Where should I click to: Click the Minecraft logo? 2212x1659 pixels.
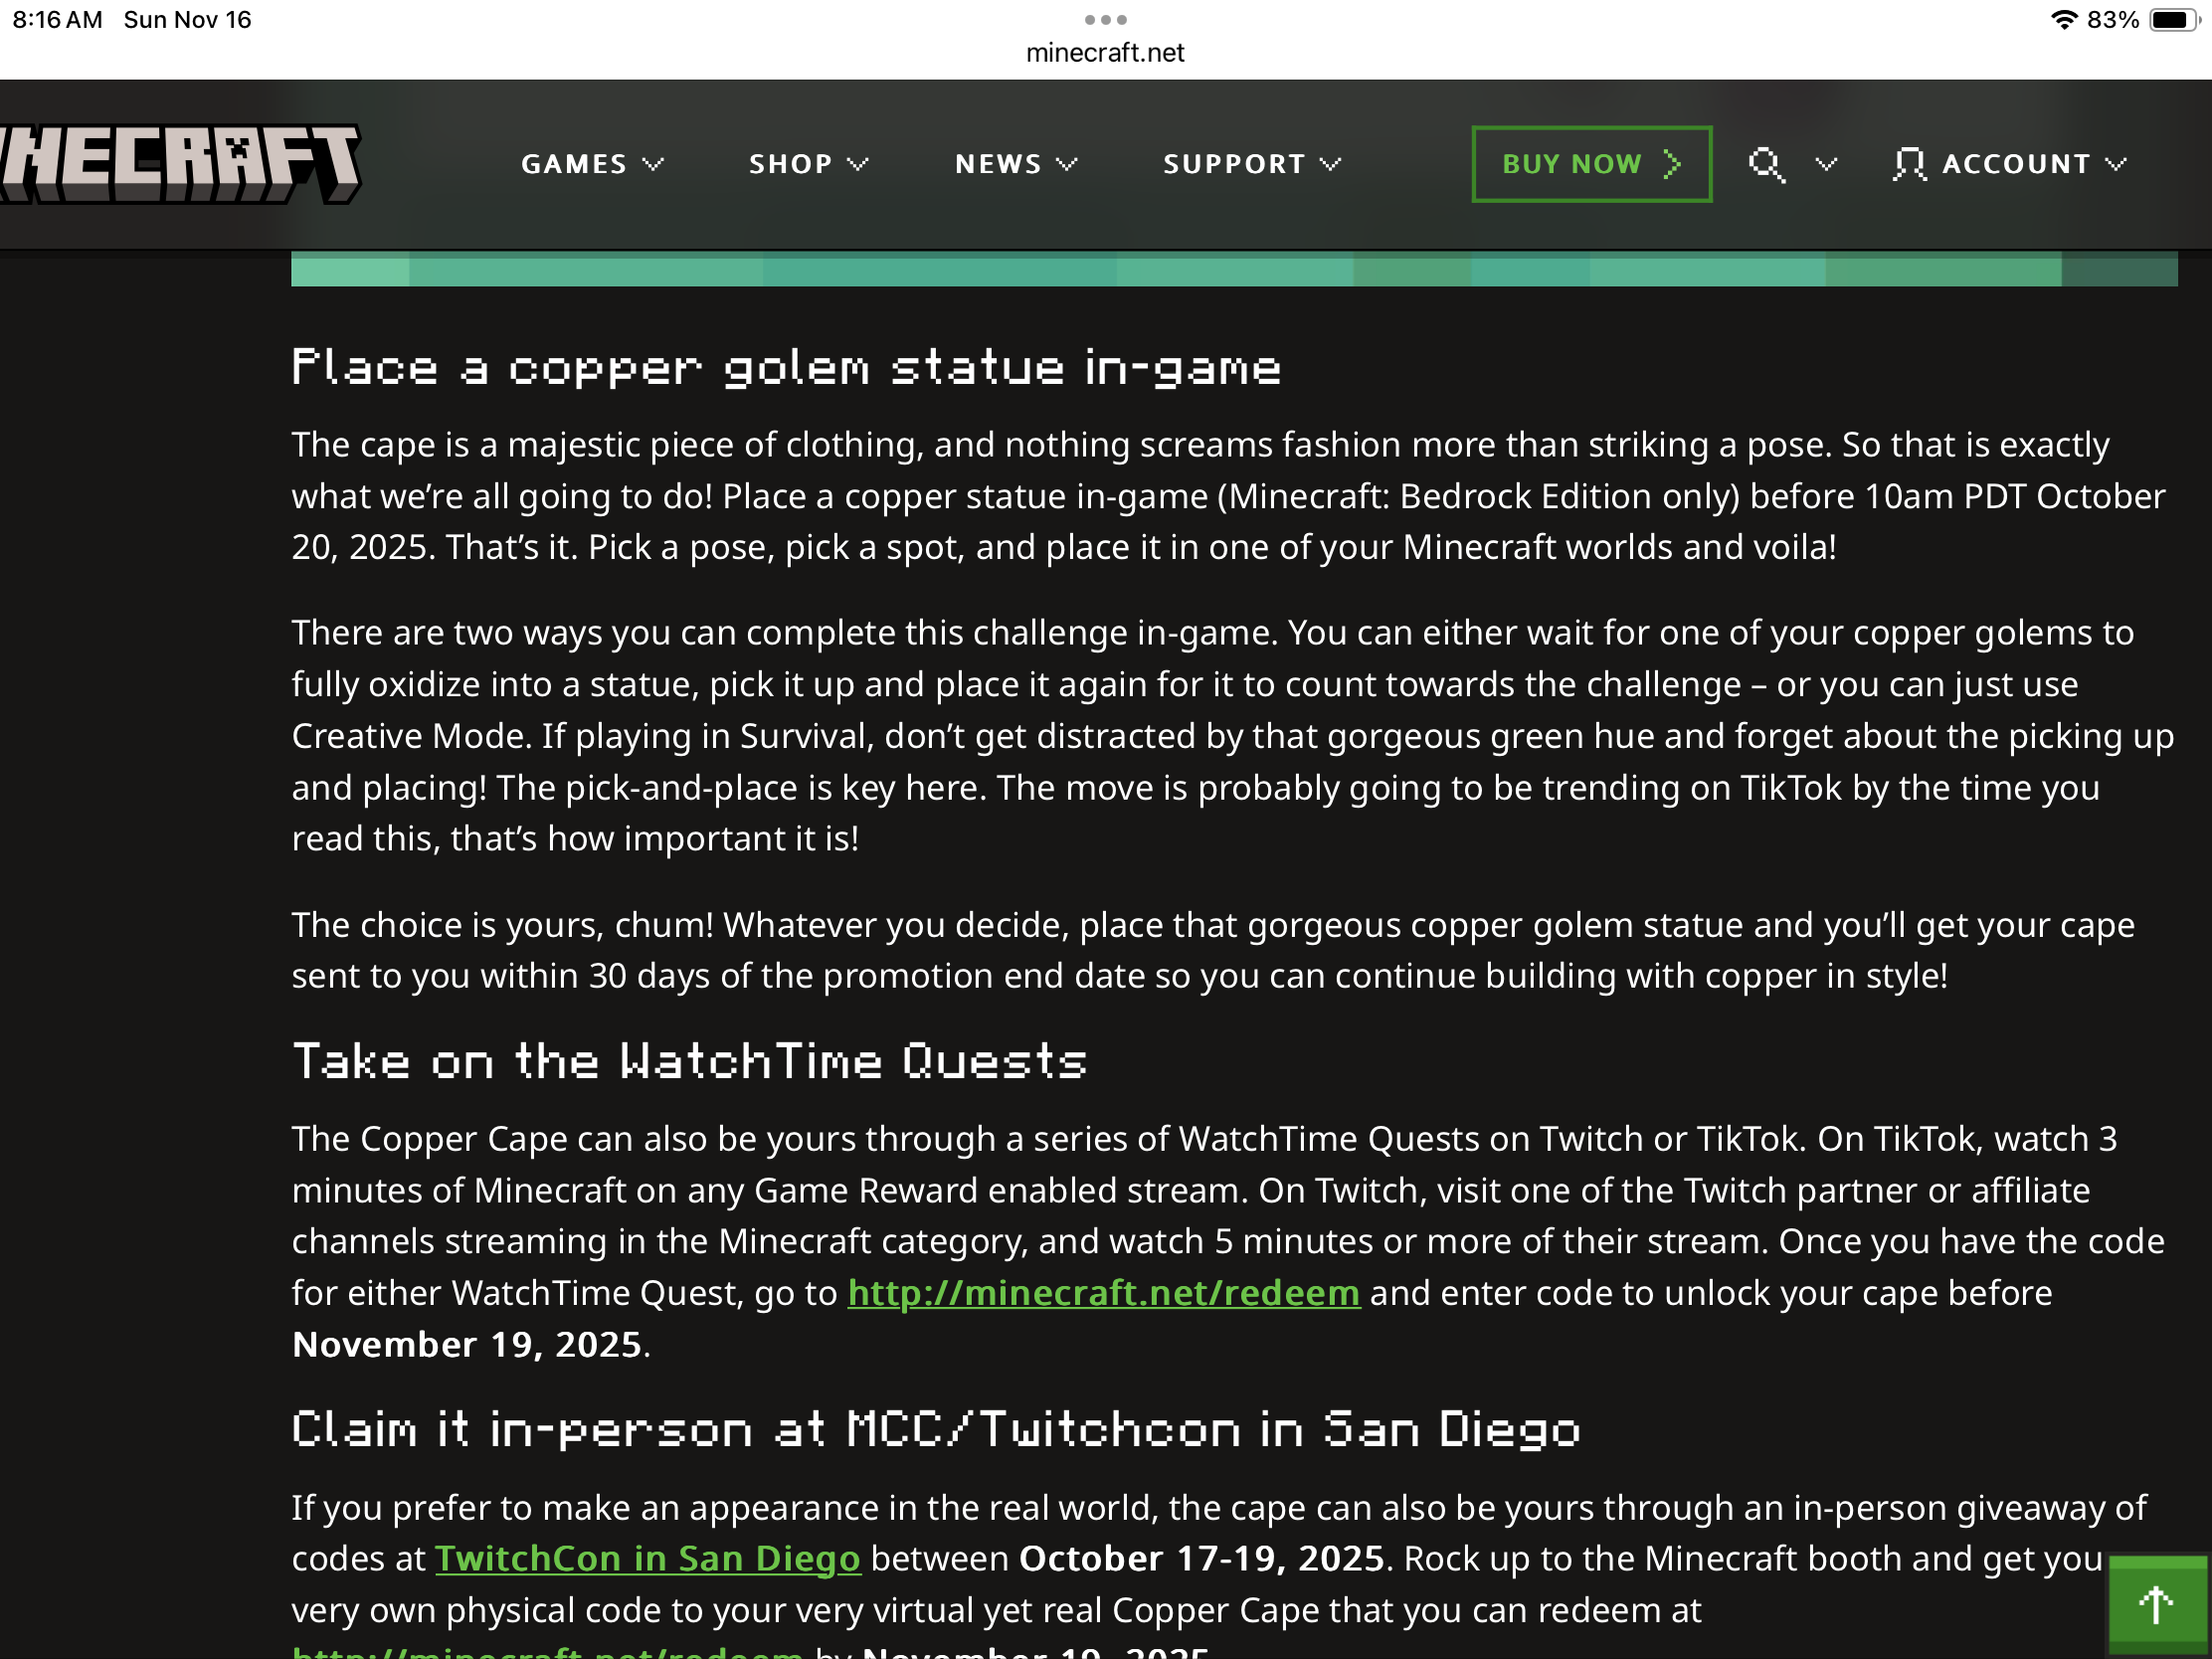(x=180, y=163)
